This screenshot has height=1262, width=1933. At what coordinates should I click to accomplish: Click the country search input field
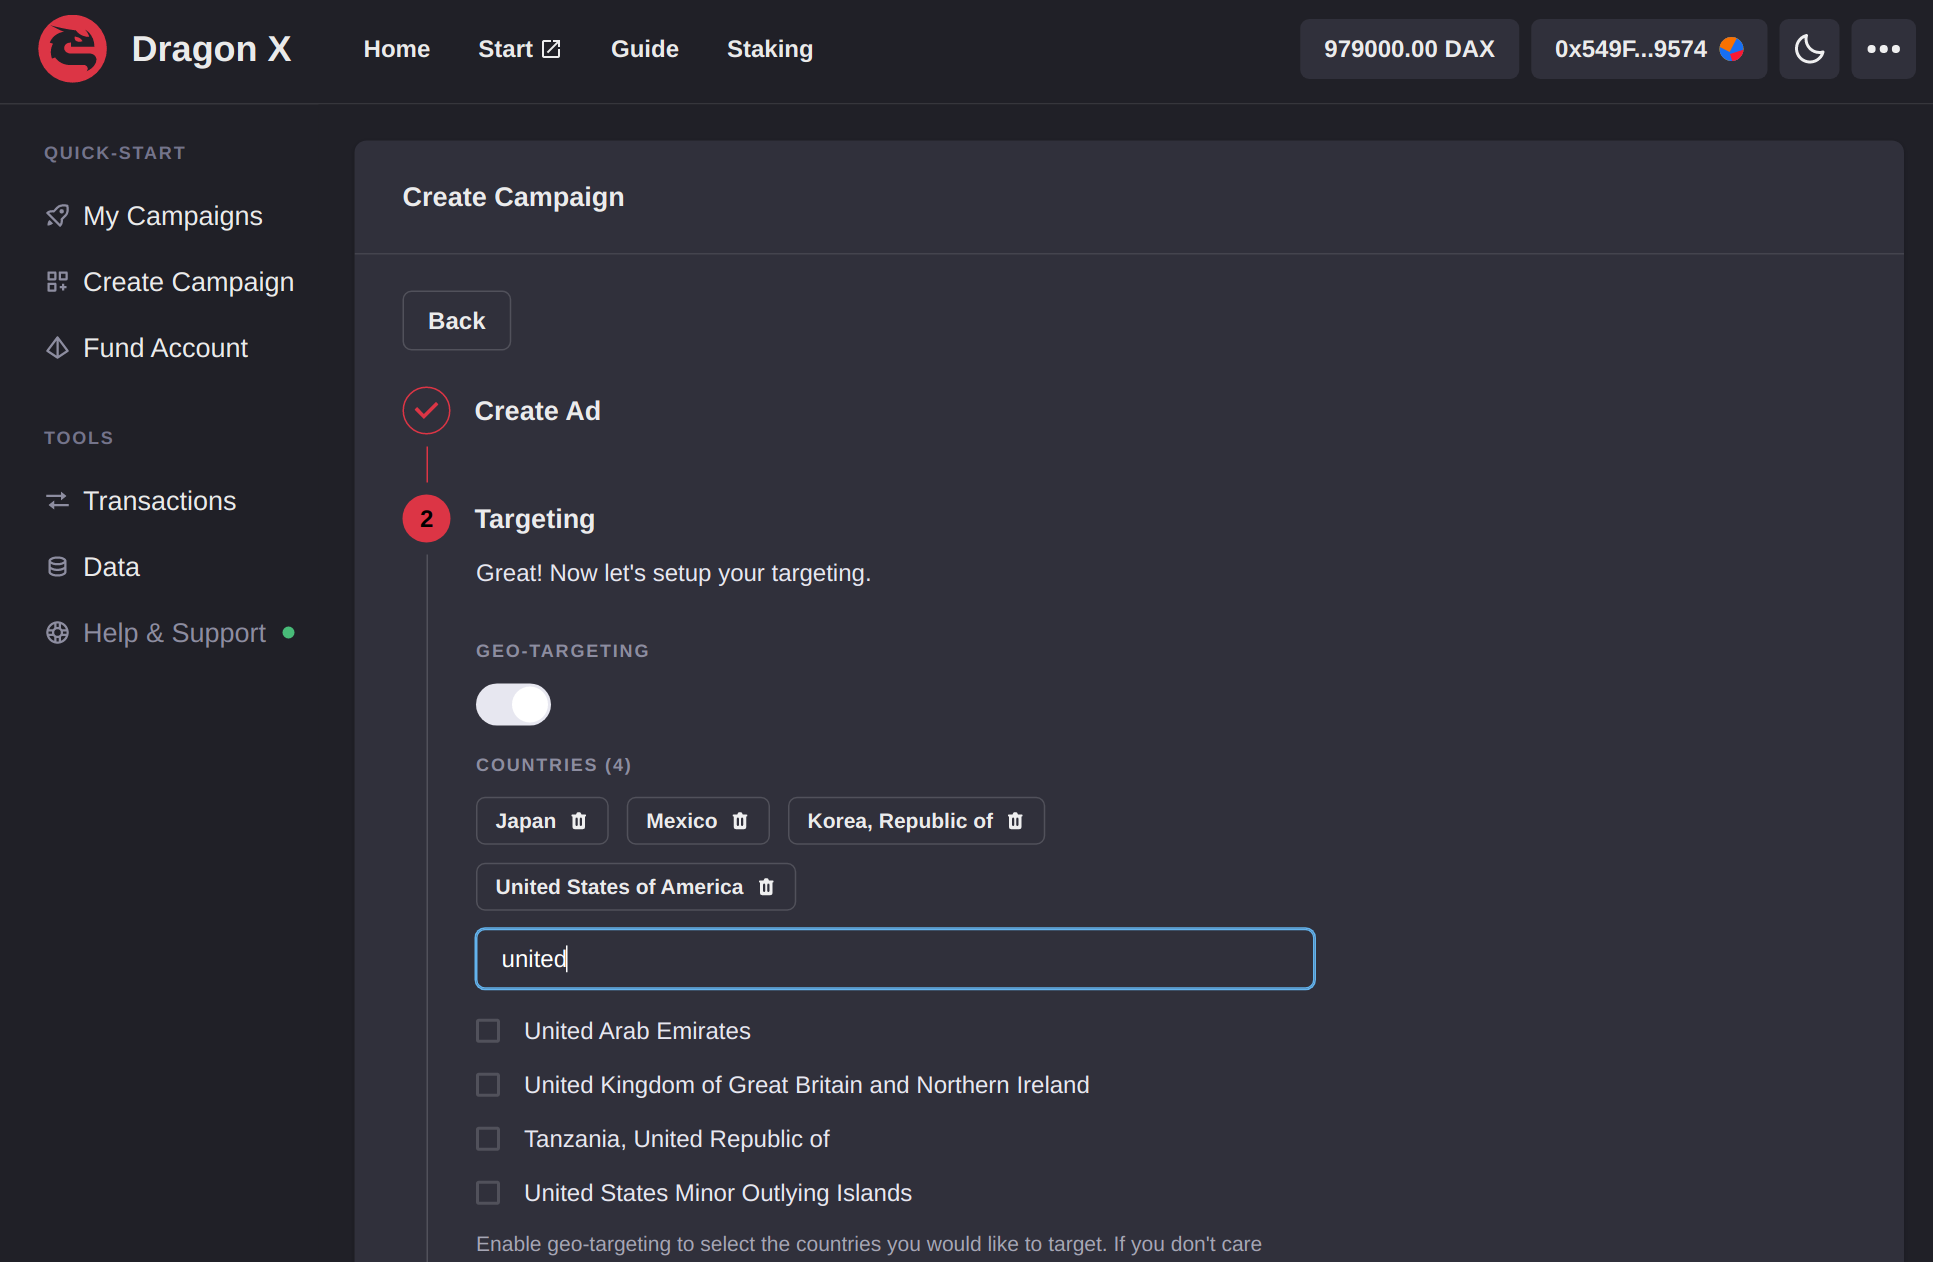(x=894, y=959)
